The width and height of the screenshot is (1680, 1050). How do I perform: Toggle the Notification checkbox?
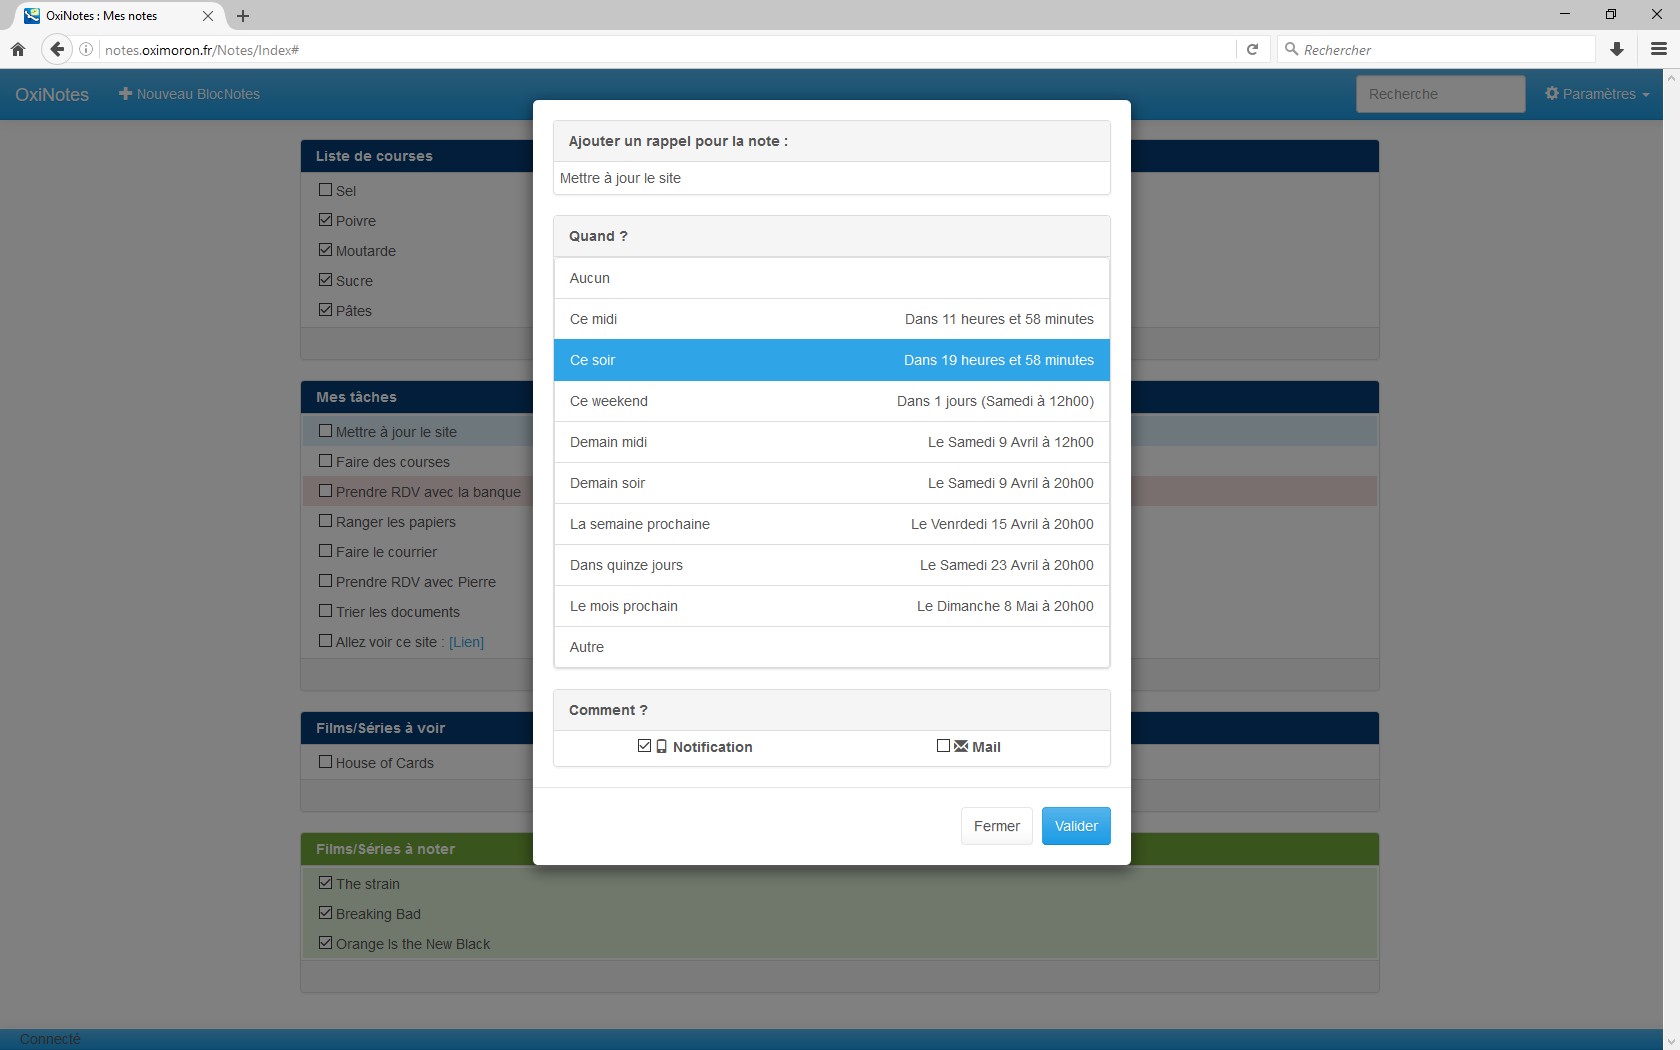pyautogui.click(x=644, y=746)
